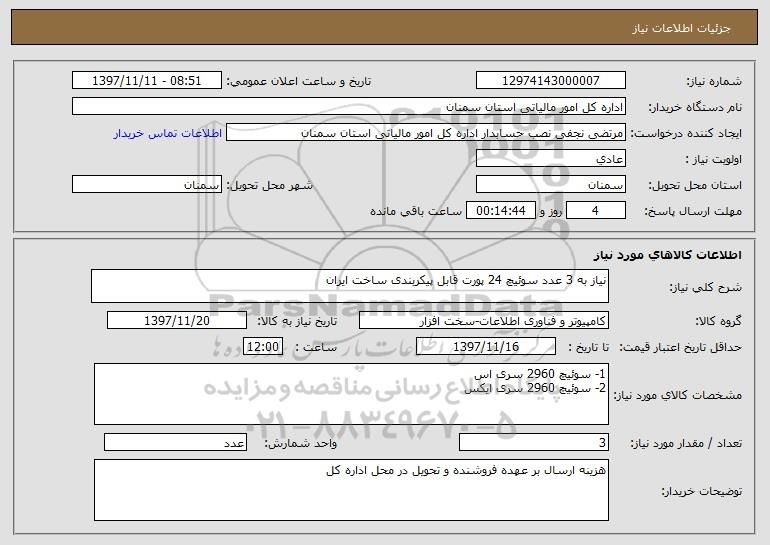Click the label شرح کلی نیاز
Viewport: 770px width, 545px height.
coord(706,287)
